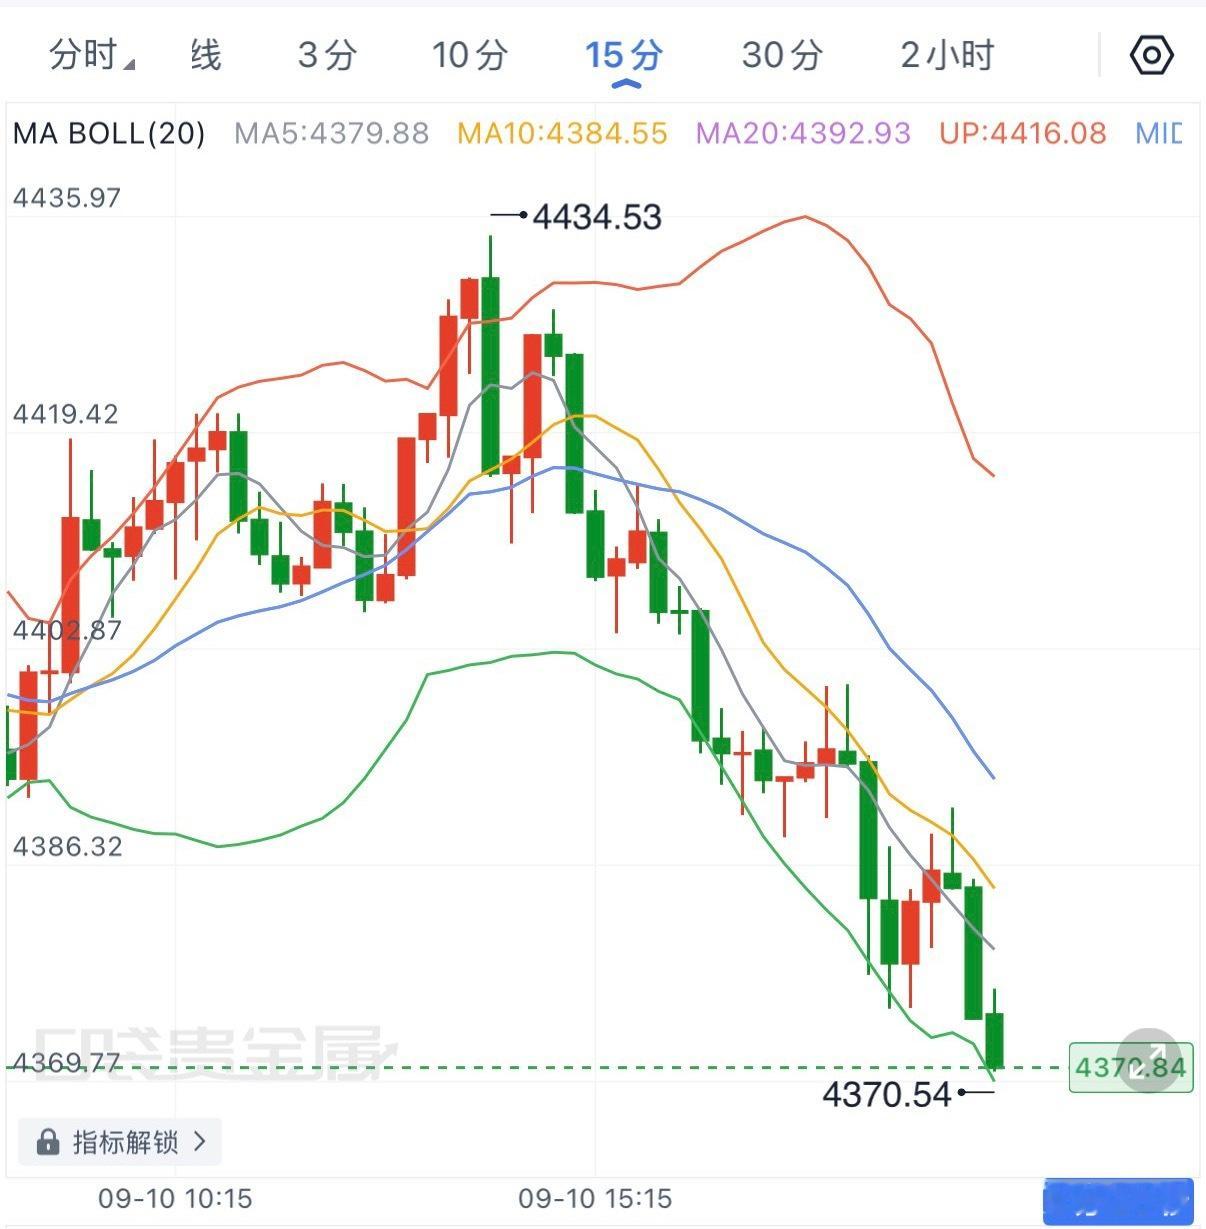The image size is (1206, 1229).
Task: Select the 3分 interval tab
Action: tap(327, 55)
